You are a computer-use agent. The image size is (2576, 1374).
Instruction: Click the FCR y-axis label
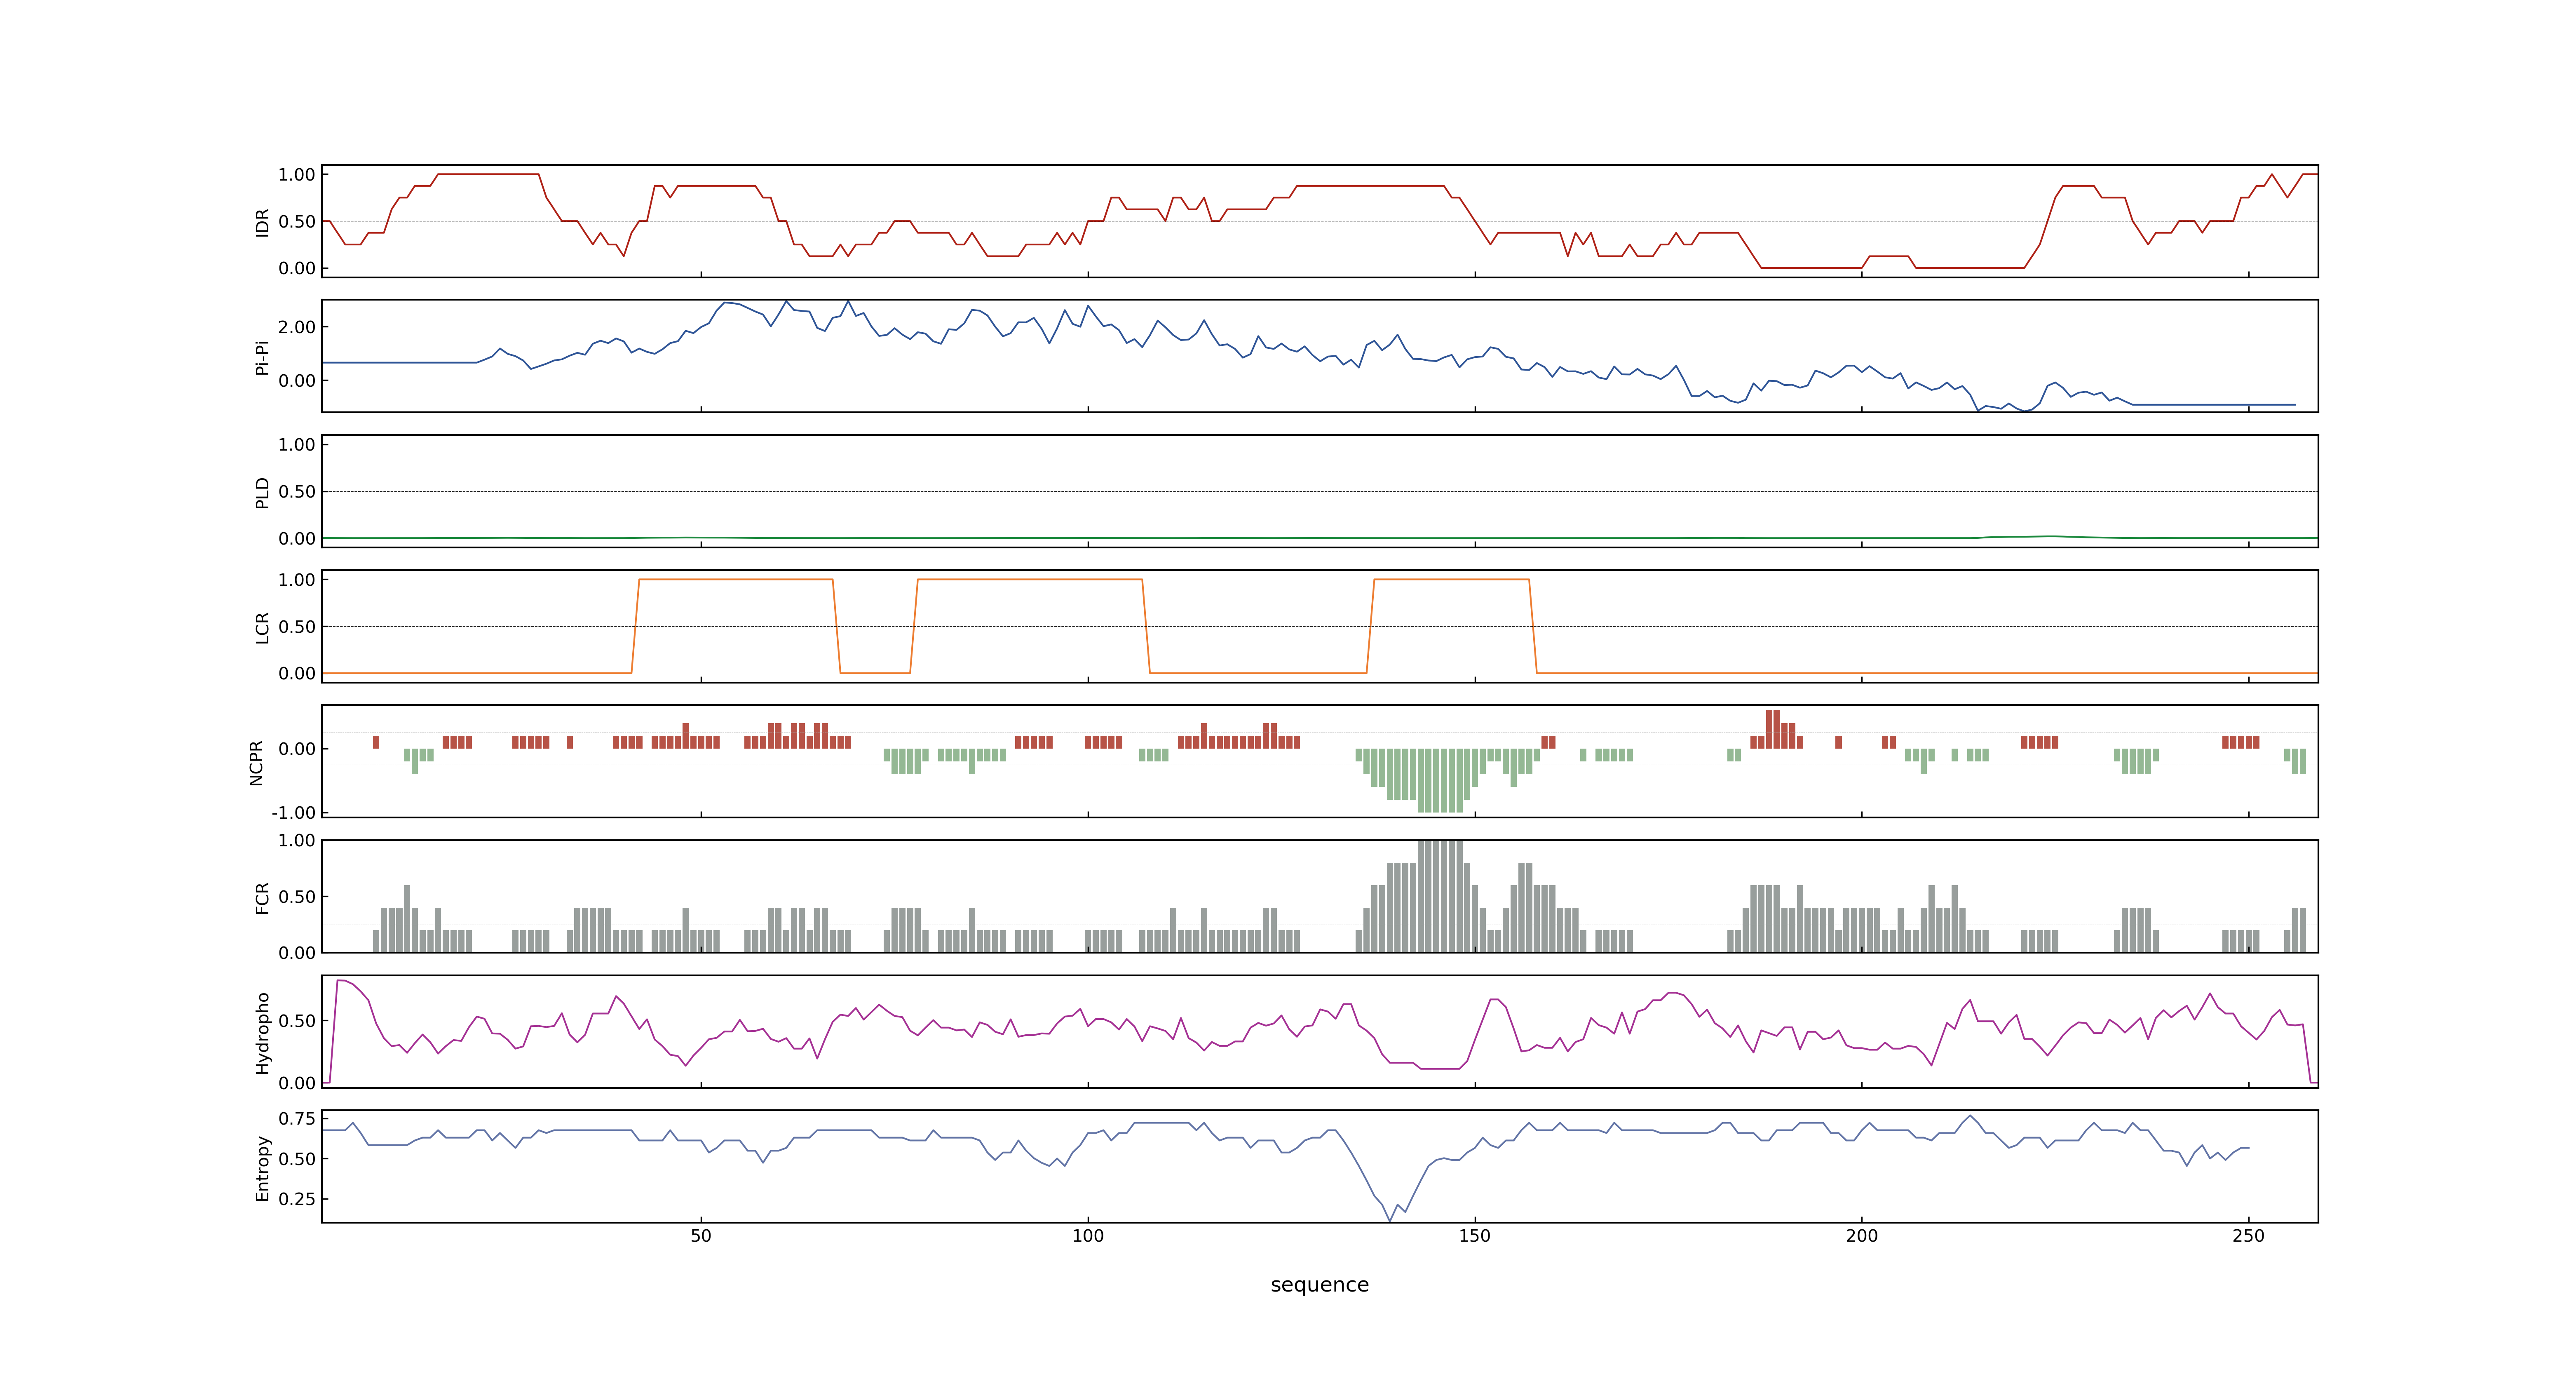pos(263,897)
